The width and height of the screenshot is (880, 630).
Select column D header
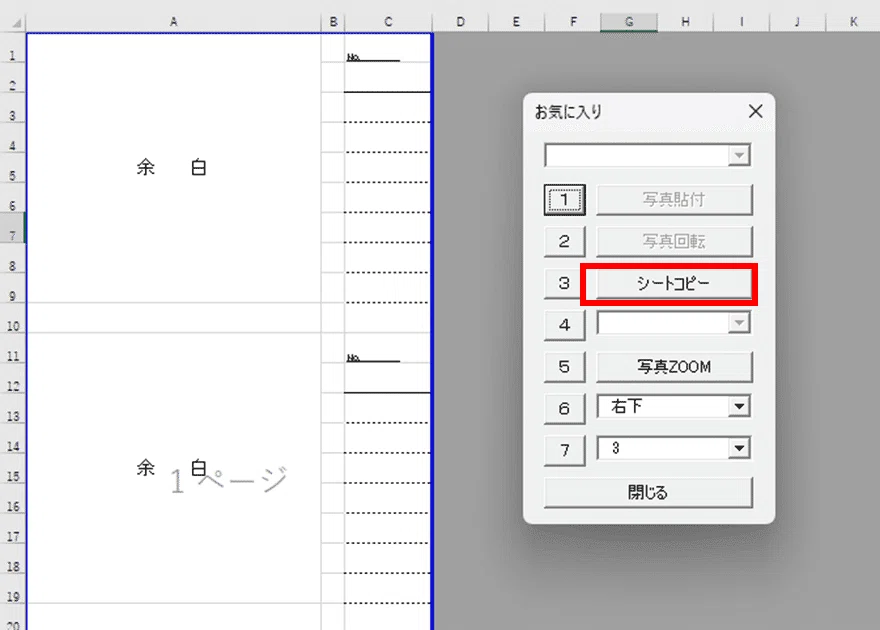[x=460, y=22]
